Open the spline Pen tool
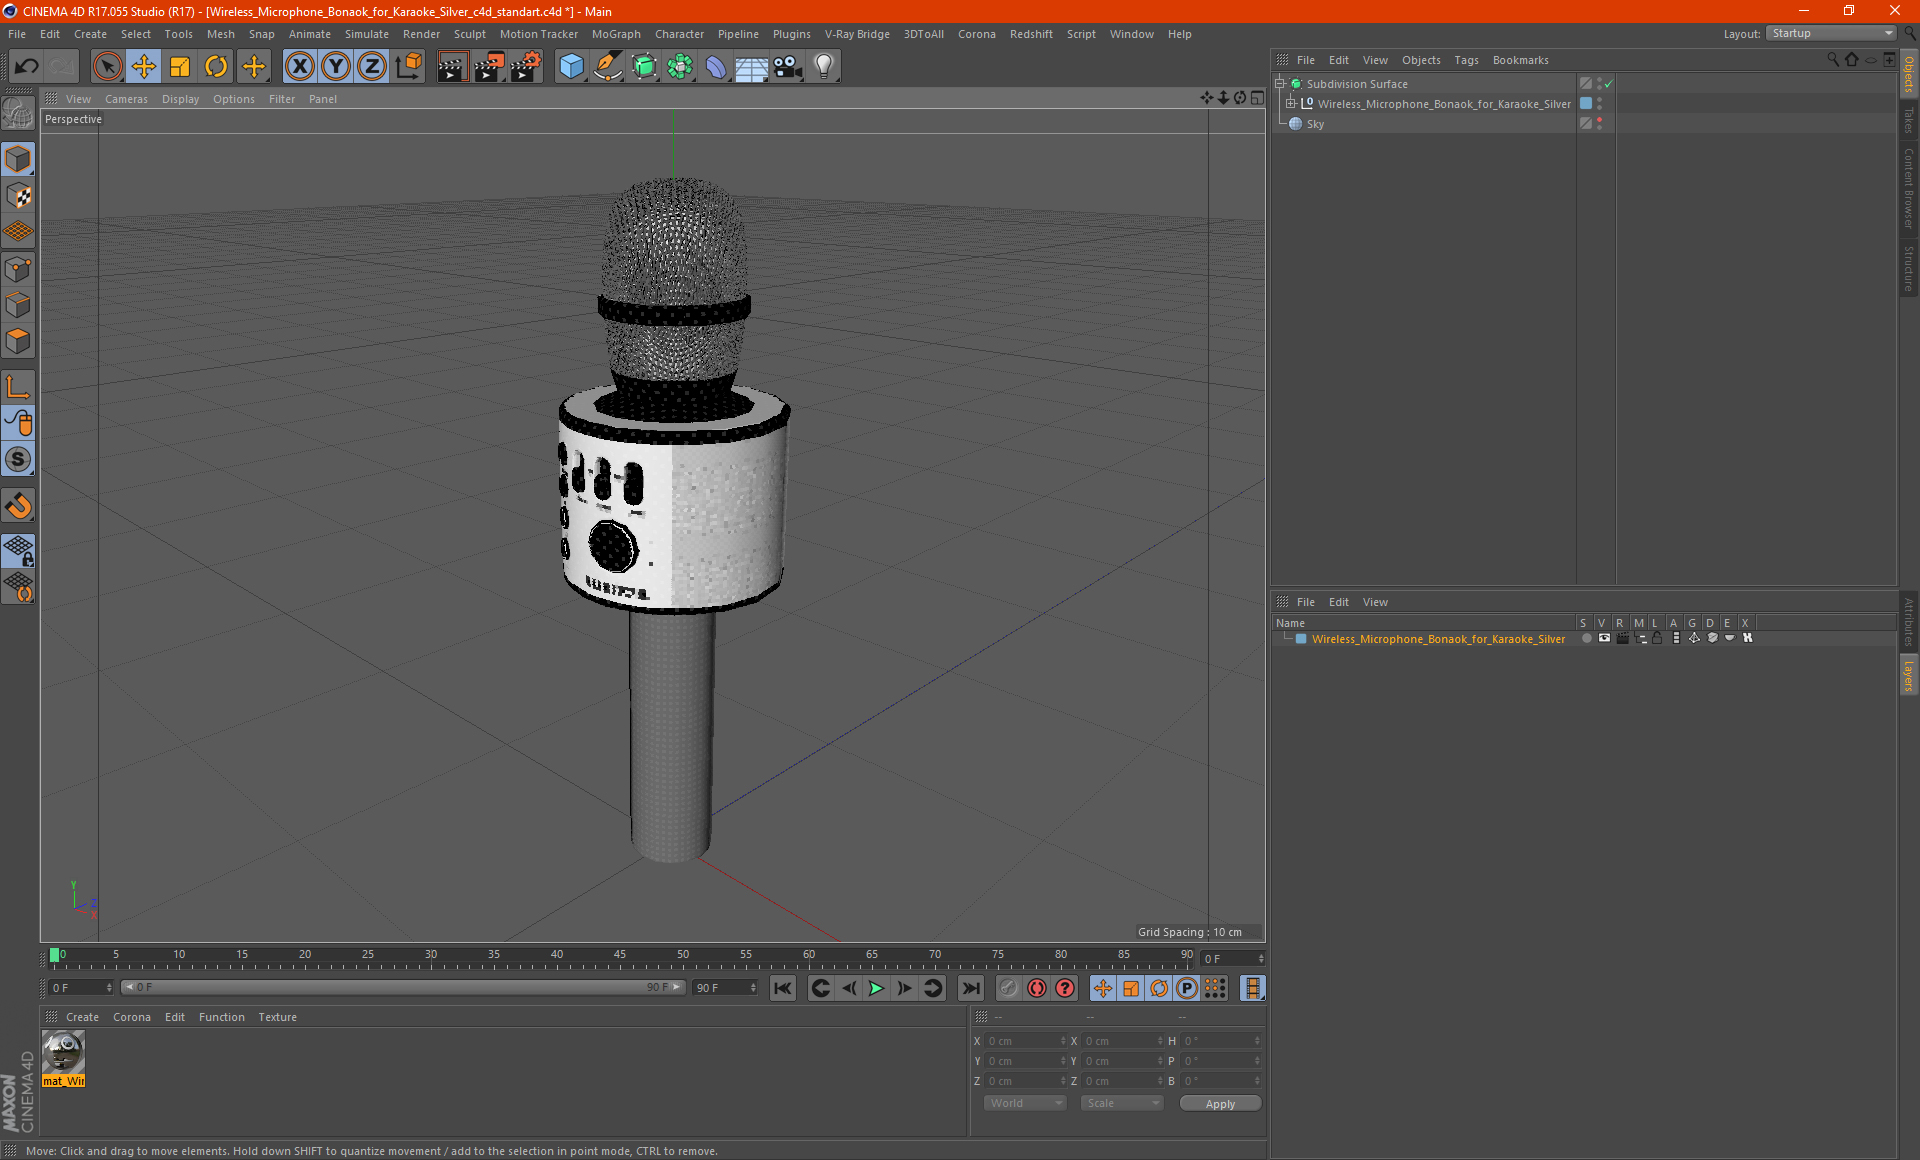 (x=607, y=66)
